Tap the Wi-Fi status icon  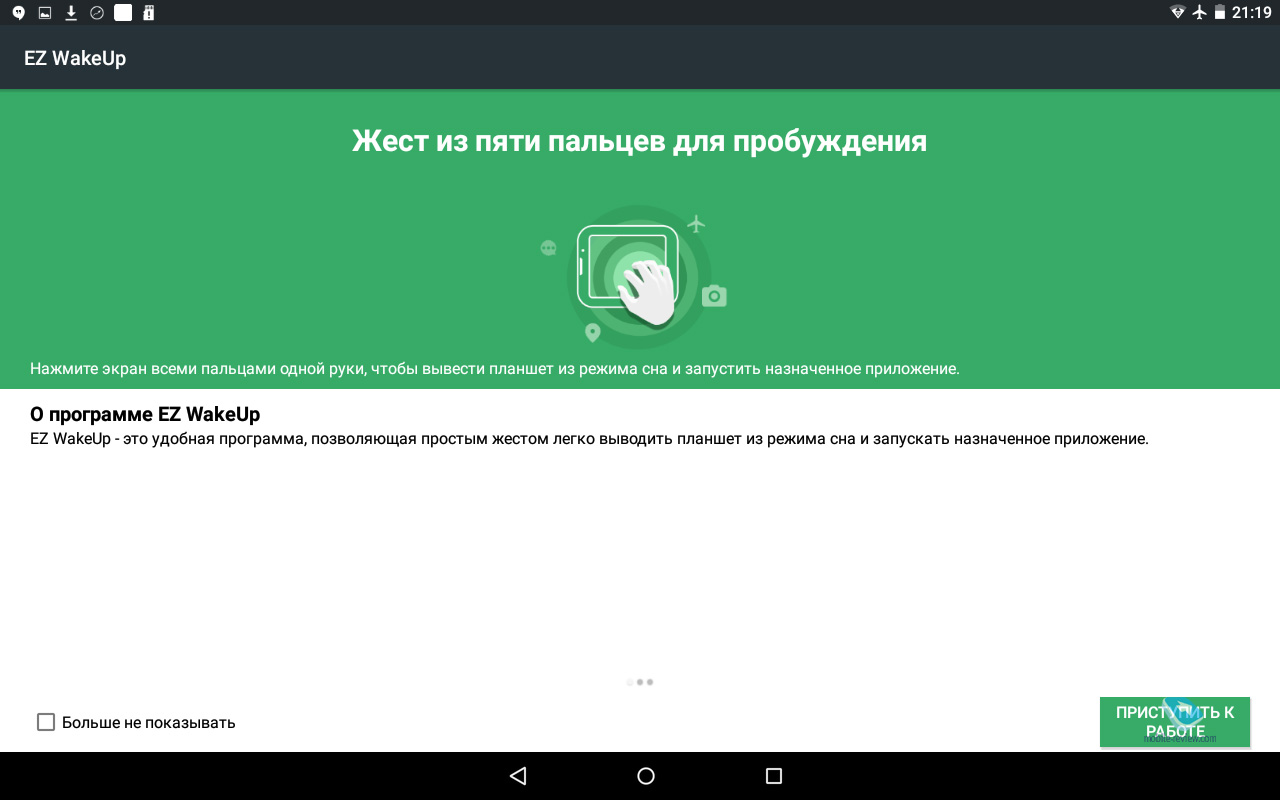pos(1177,13)
